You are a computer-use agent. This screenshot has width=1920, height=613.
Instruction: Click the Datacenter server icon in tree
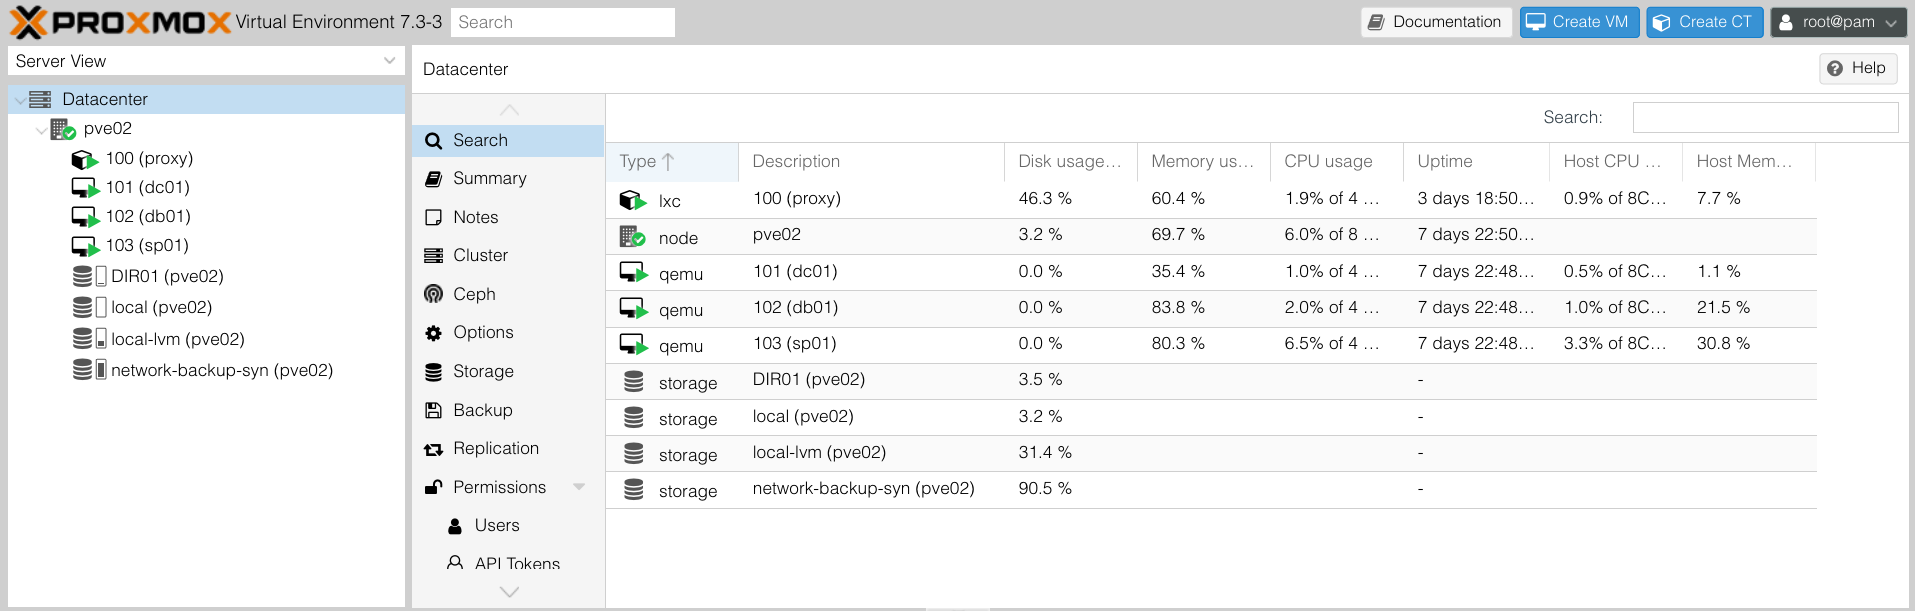click(x=40, y=99)
